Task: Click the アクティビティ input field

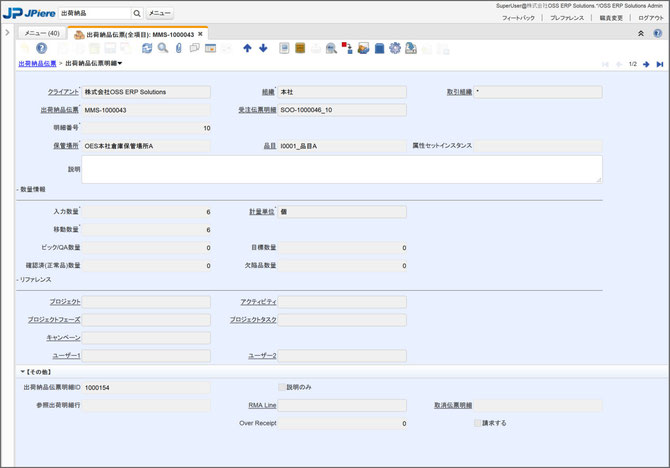Action: [x=342, y=302]
